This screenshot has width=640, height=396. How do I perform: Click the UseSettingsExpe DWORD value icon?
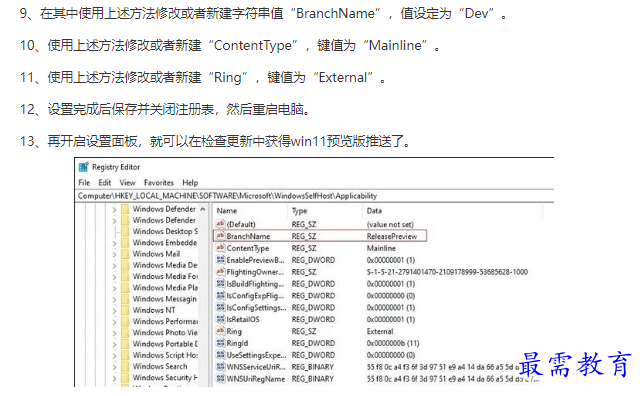[220, 355]
